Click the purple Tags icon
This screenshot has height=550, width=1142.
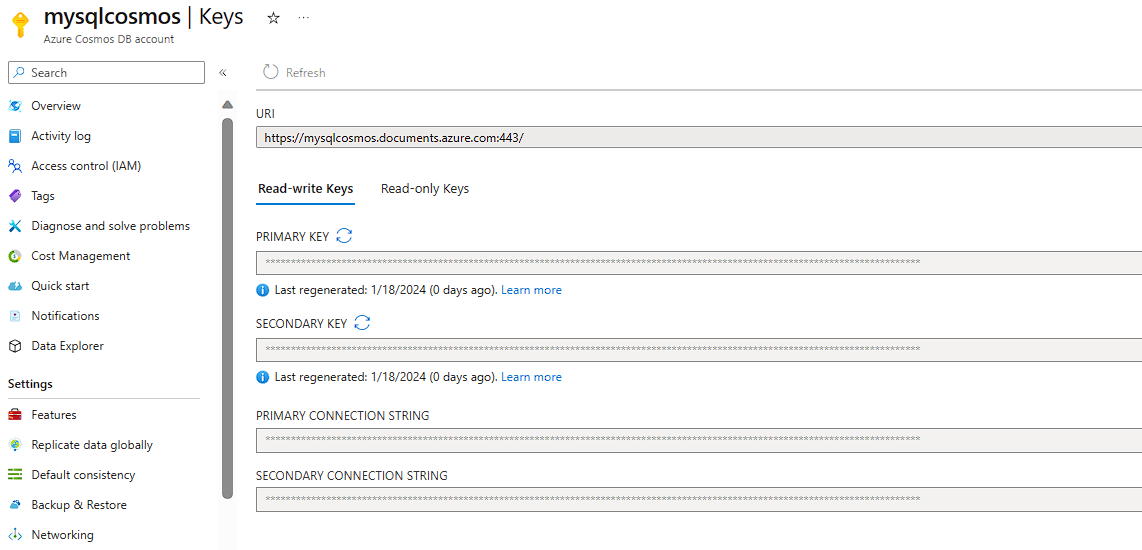[15, 196]
